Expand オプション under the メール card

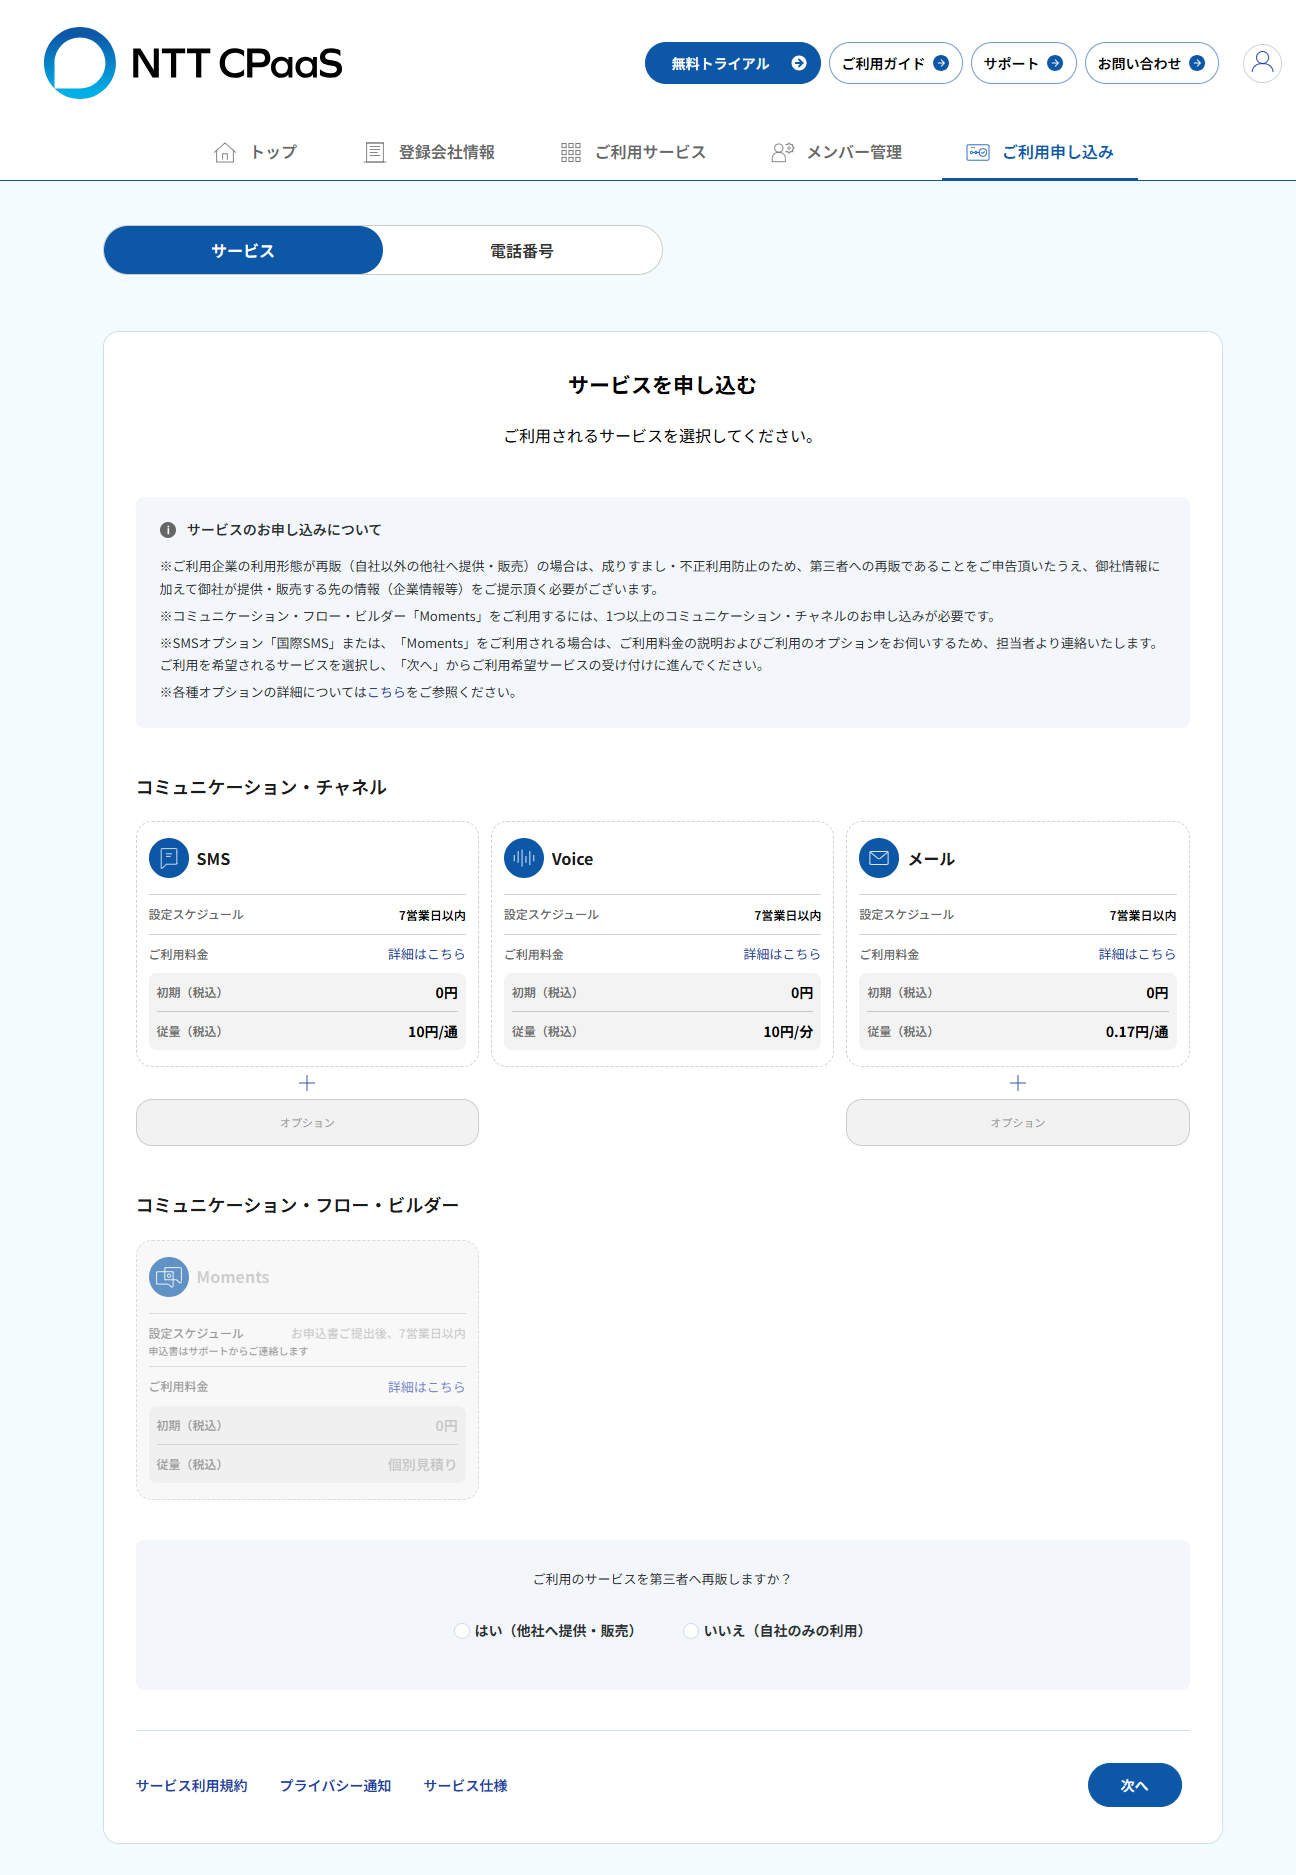(1018, 1123)
